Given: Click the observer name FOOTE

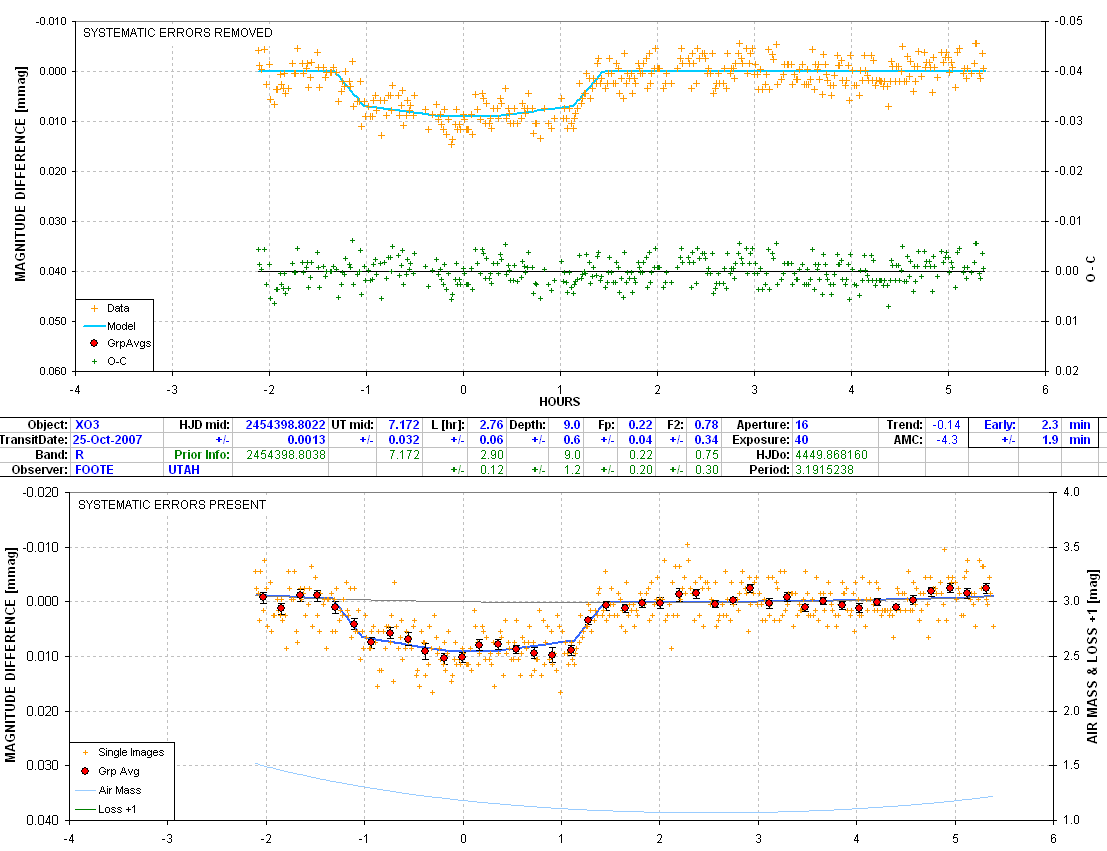Looking at the screenshot, I should point(94,470).
